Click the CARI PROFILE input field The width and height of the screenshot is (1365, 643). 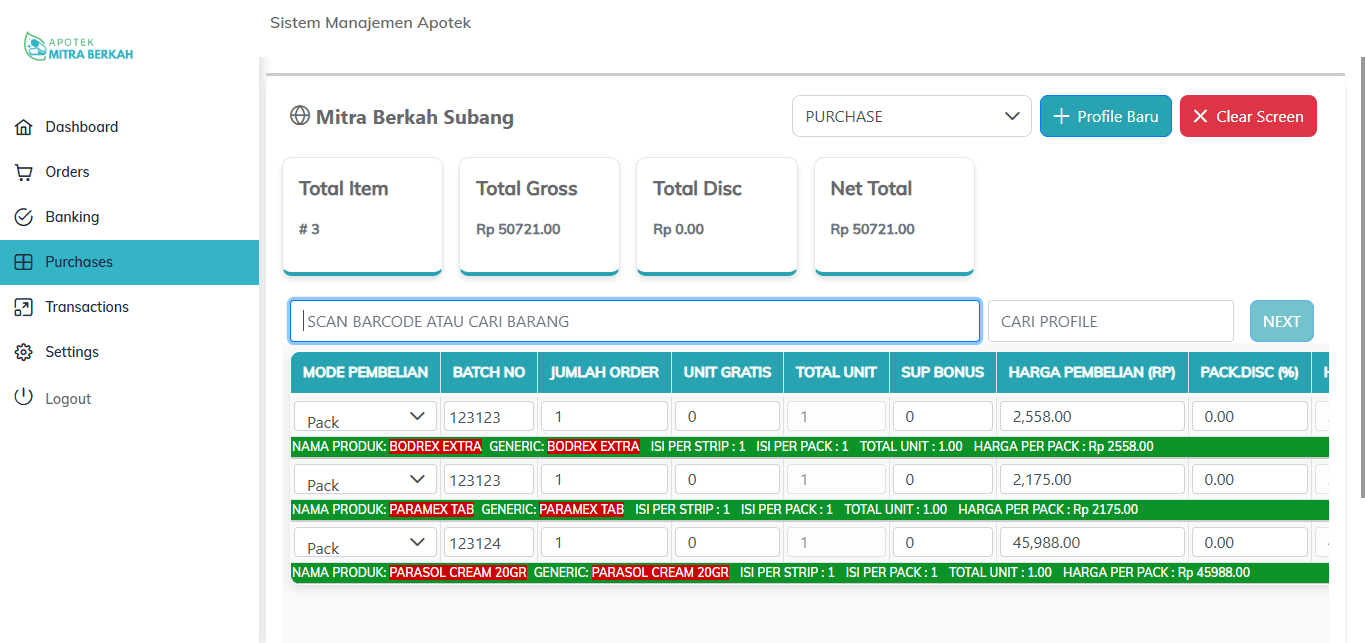1110,321
